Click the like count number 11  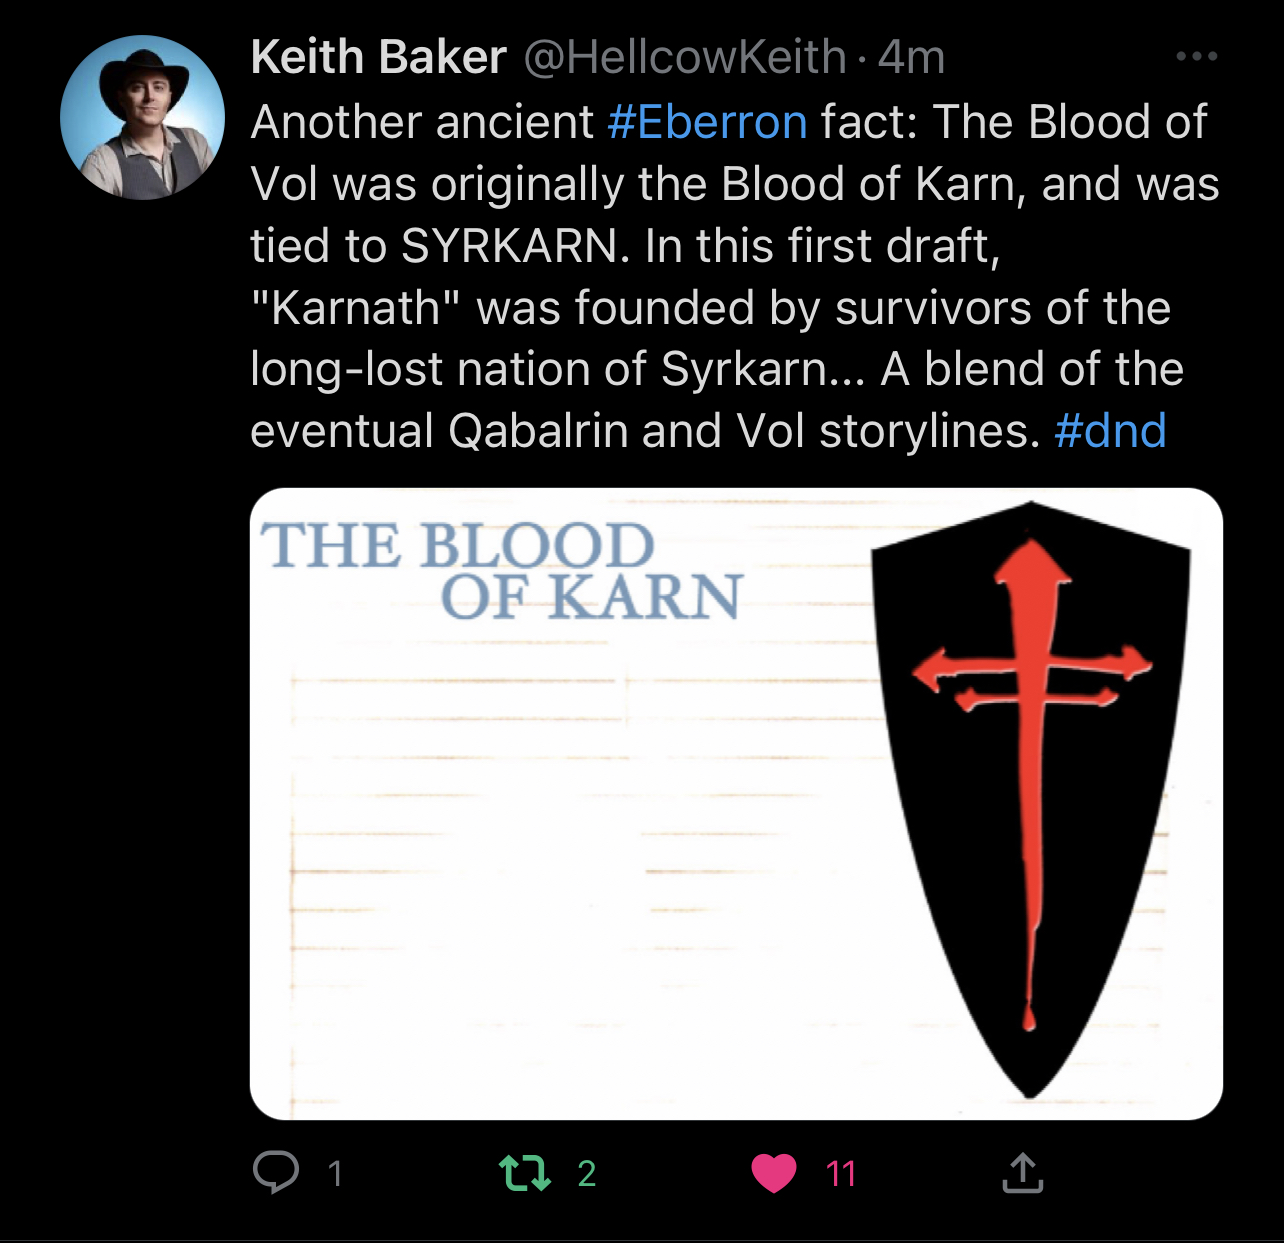(841, 1173)
